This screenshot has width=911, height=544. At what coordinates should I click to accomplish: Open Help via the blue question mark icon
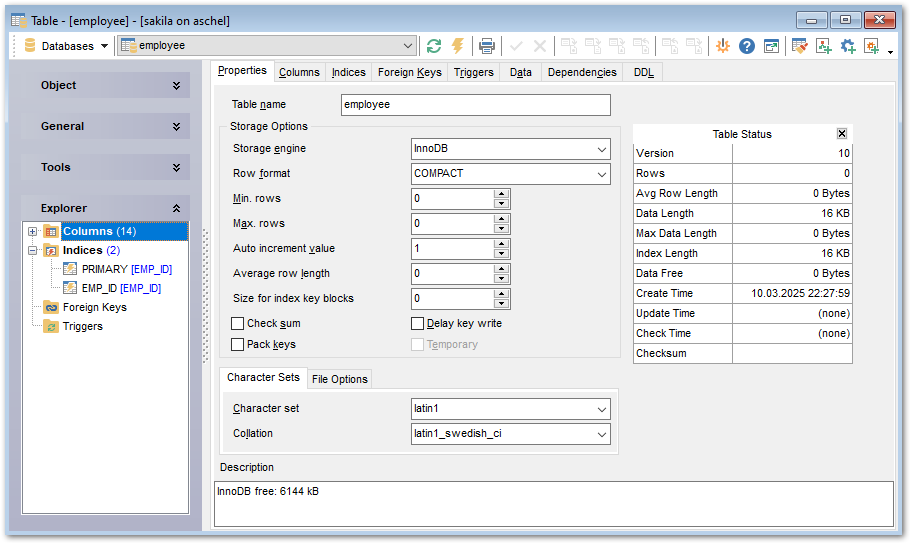(x=747, y=46)
